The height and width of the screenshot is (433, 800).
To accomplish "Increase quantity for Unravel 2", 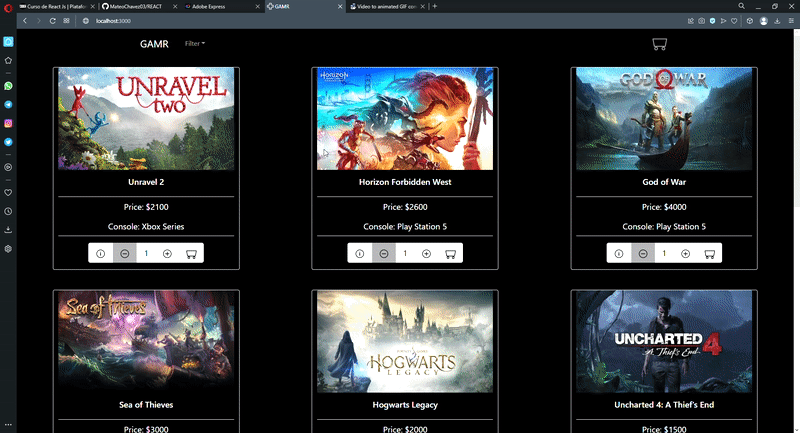I will tap(167, 253).
